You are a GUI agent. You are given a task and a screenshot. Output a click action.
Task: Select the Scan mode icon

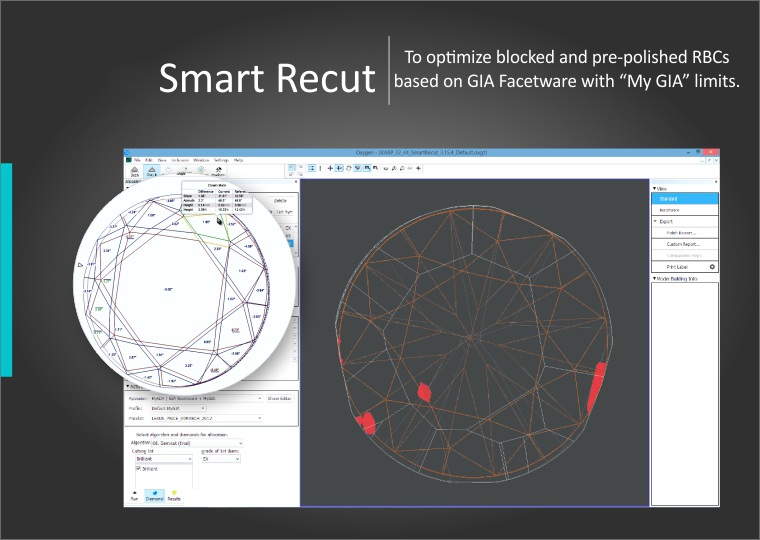pos(134,171)
